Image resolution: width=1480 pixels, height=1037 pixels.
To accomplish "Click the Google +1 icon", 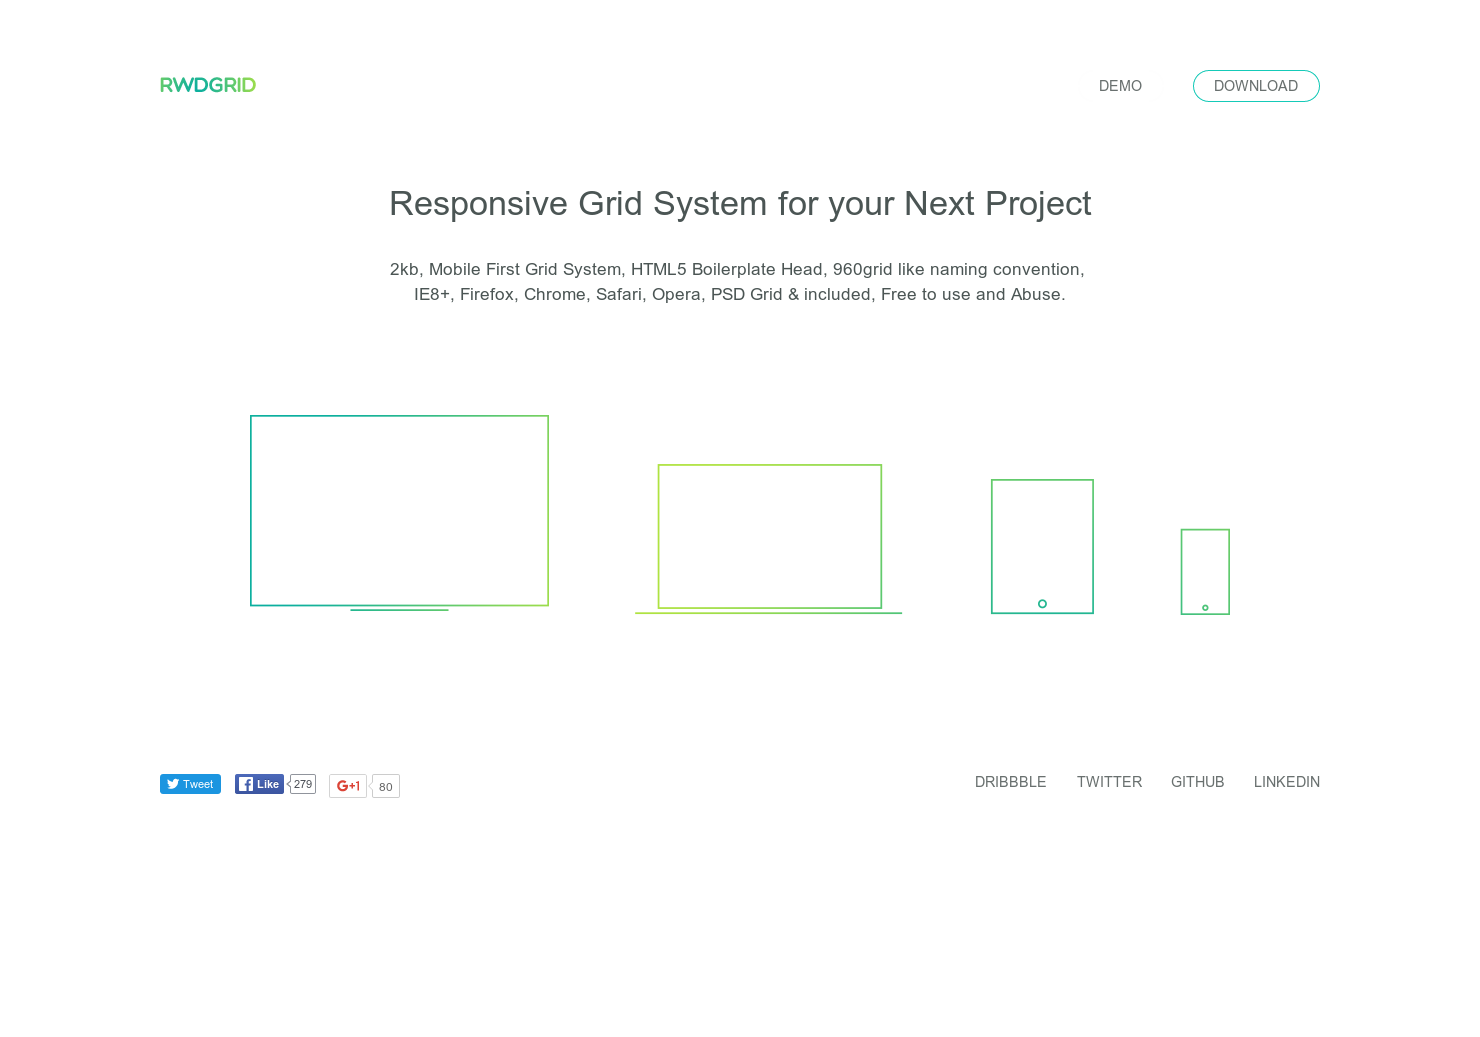I will click(347, 786).
